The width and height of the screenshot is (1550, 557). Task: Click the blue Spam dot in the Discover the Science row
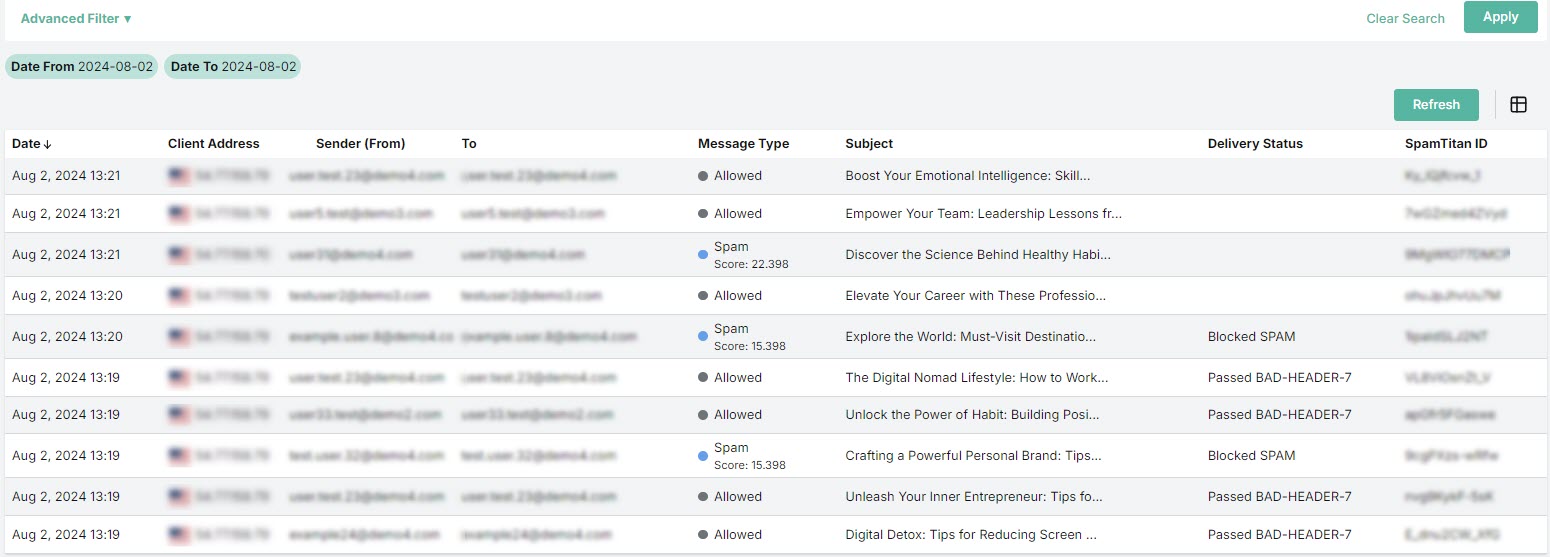click(703, 255)
